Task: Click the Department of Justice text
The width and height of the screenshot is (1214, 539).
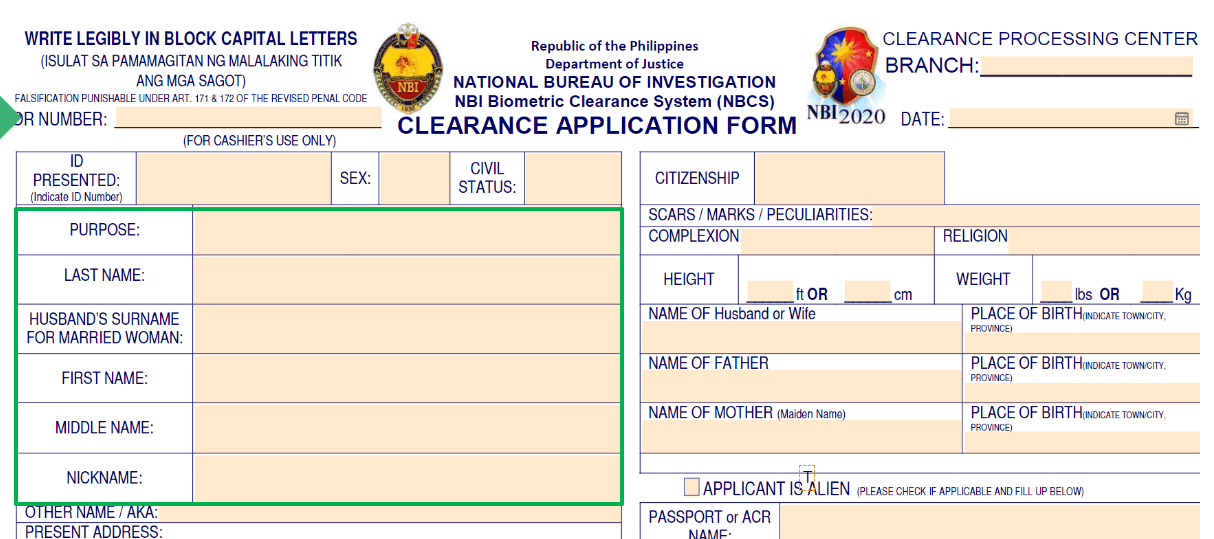Action: pos(614,64)
